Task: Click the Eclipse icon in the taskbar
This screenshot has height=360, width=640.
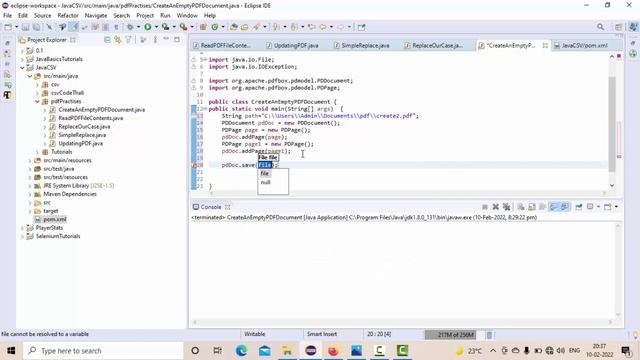Action: [x=311, y=351]
